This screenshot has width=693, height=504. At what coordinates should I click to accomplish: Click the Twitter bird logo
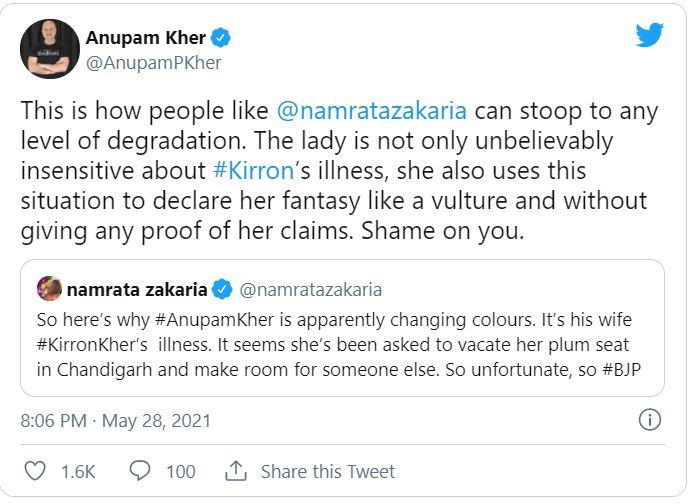651,36
